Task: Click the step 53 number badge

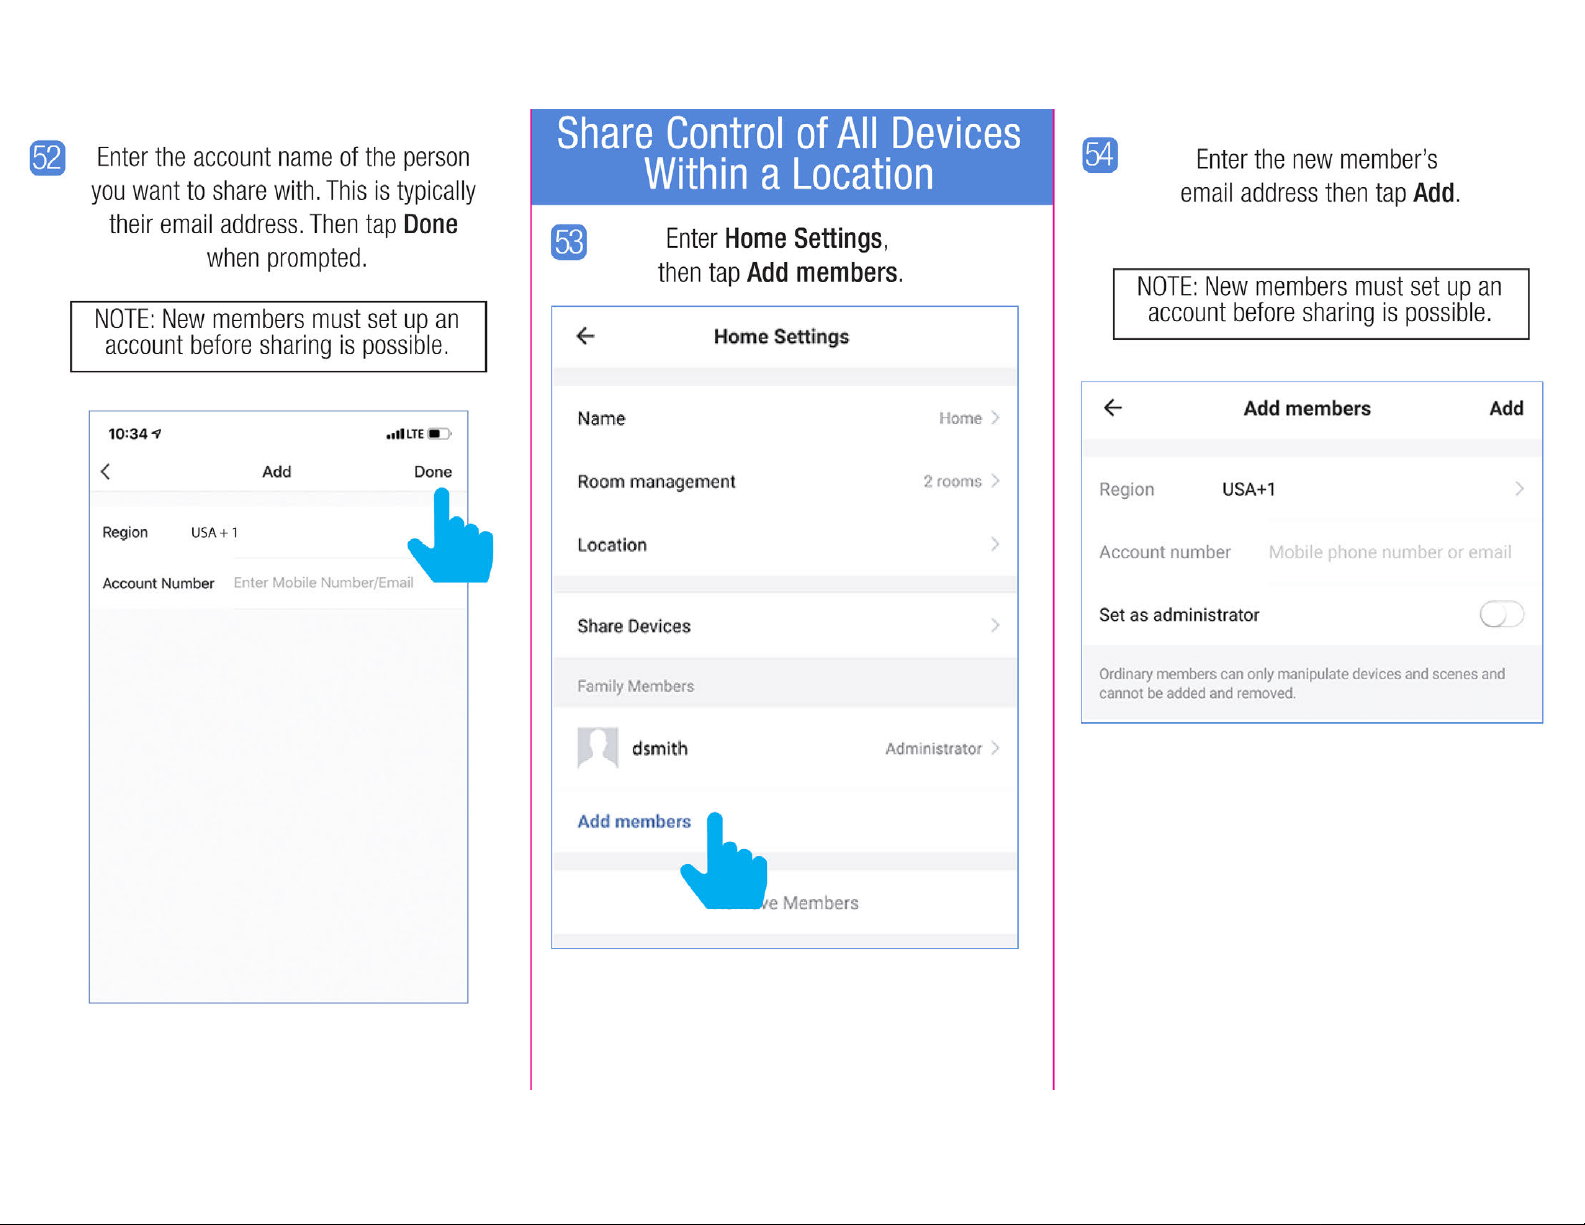Action: pyautogui.click(x=569, y=242)
